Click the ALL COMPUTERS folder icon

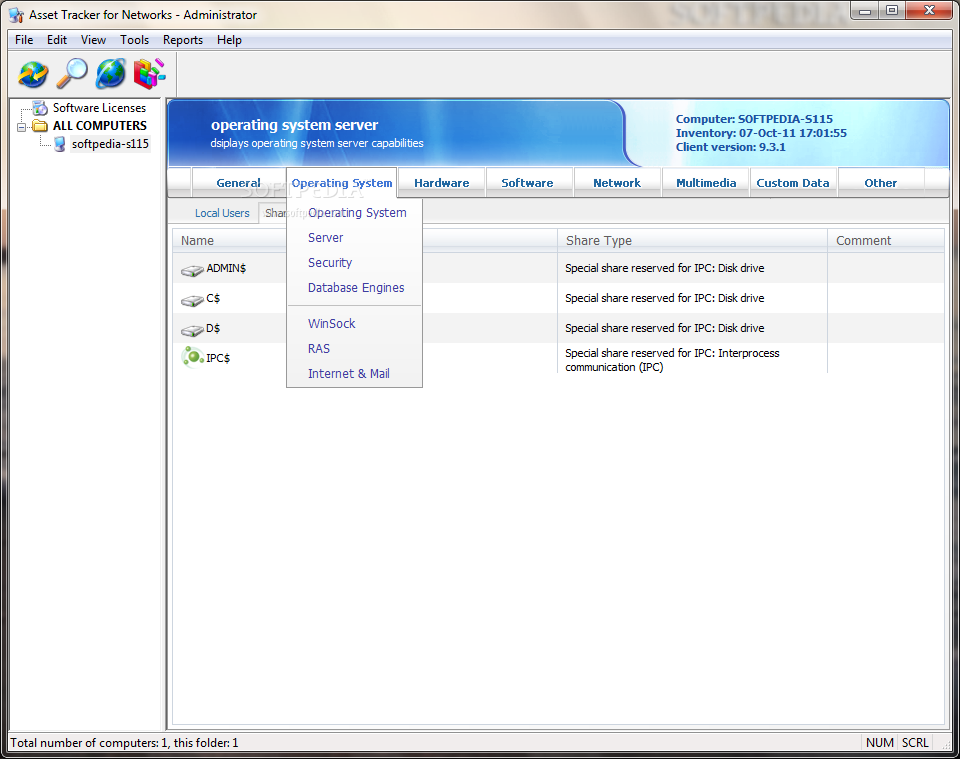click(x=40, y=126)
